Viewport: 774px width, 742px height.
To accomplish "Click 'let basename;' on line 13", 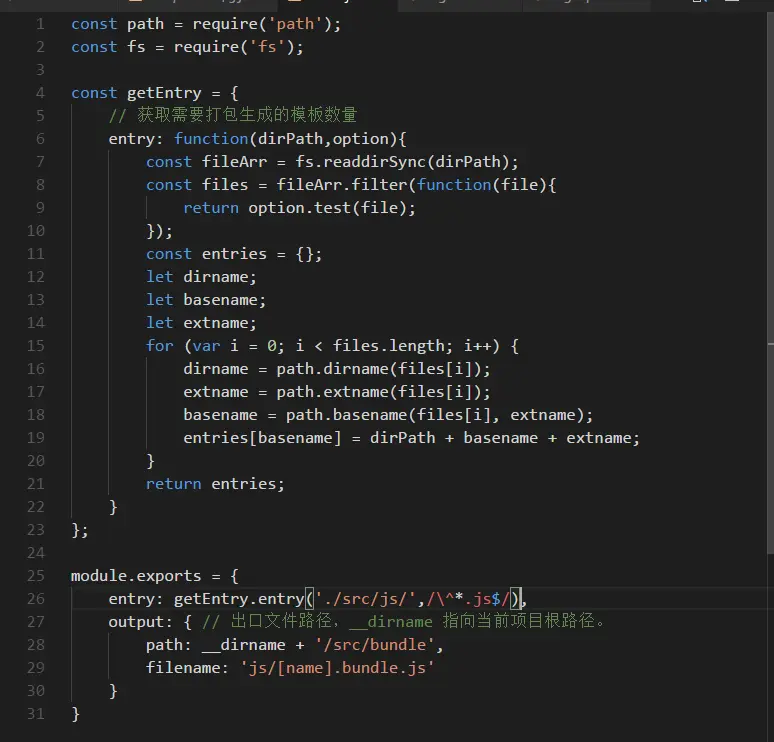I will pos(206,300).
